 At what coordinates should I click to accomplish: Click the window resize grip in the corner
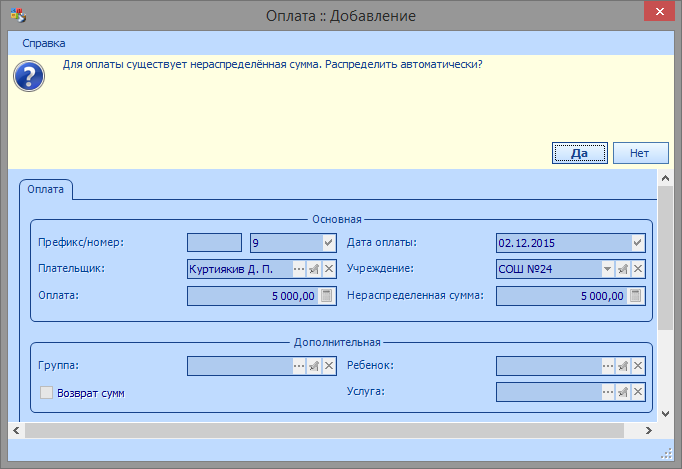666,454
